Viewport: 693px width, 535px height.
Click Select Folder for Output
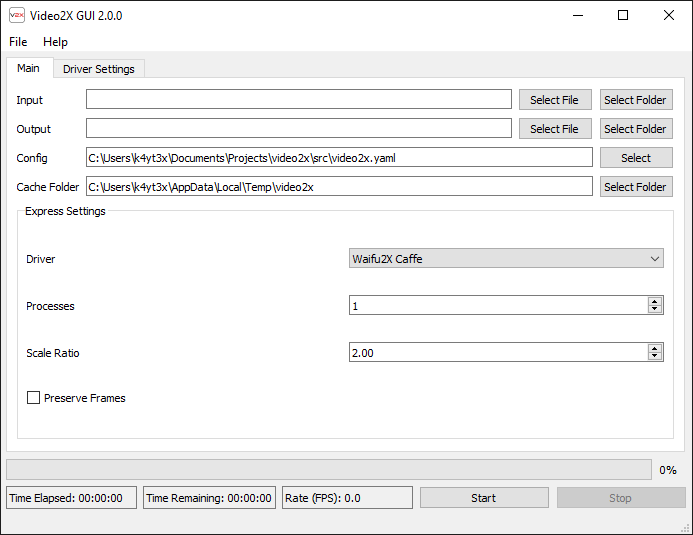[x=636, y=129]
